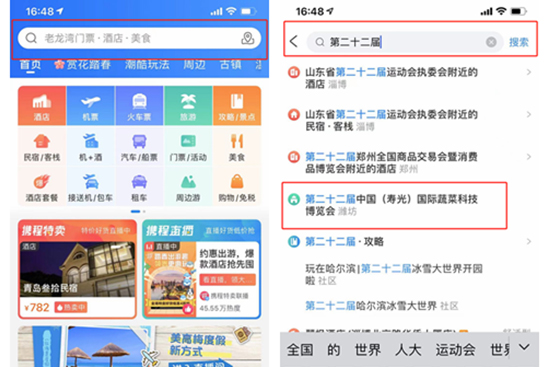
Task: Select 国际蔬菜科技博览会 search suggestion
Action: (395, 205)
